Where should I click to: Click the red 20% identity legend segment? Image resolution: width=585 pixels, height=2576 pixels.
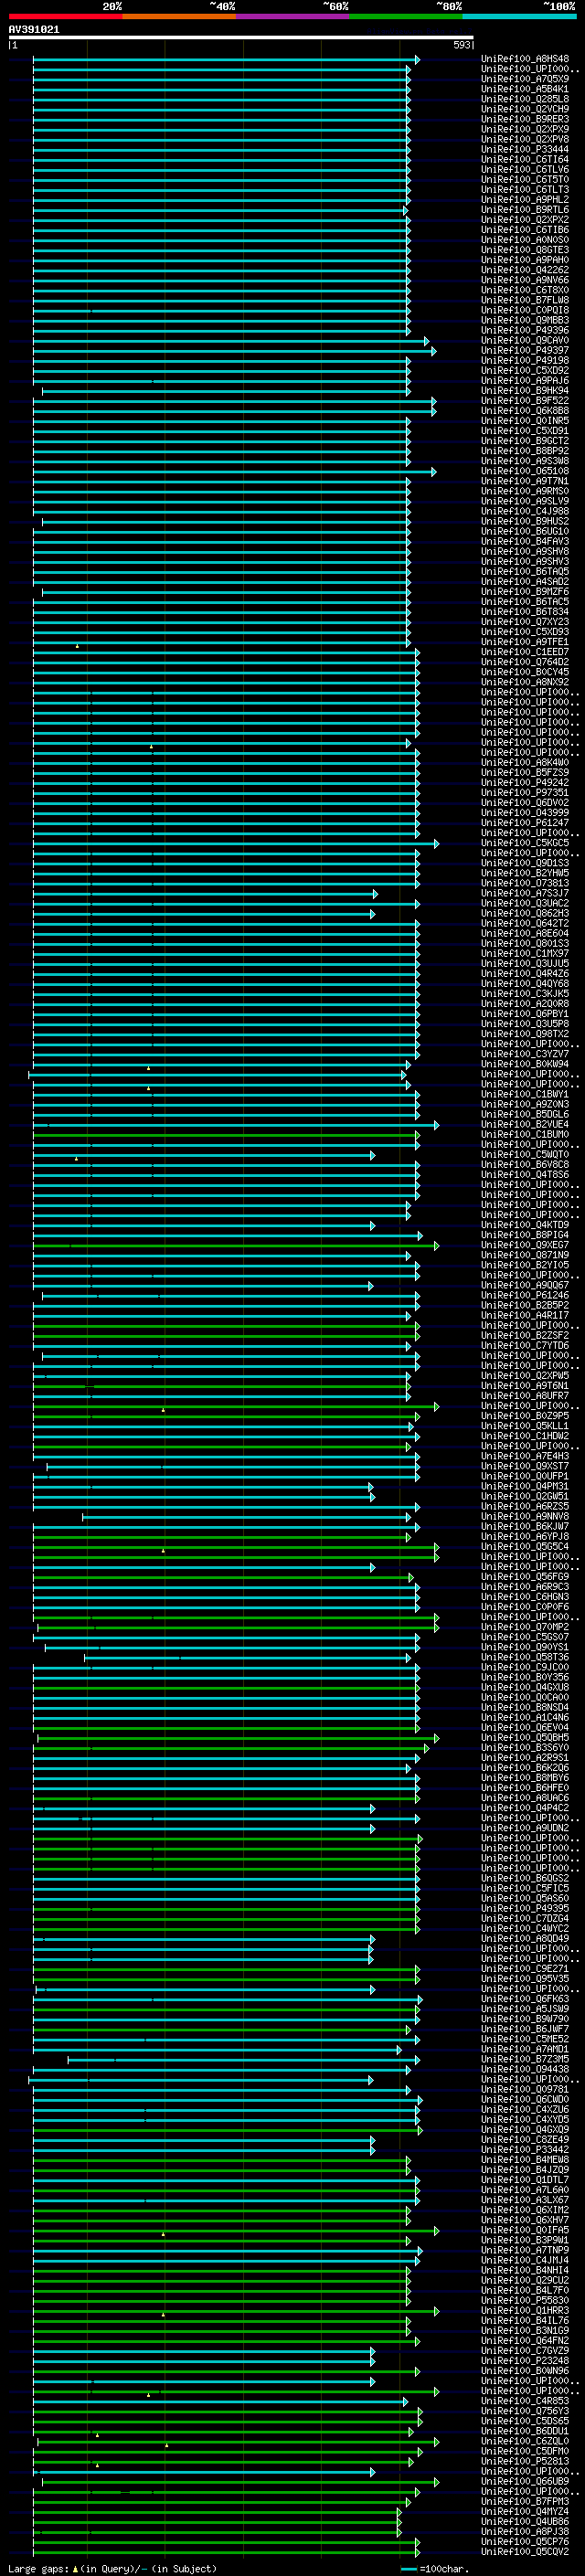click(65, 16)
